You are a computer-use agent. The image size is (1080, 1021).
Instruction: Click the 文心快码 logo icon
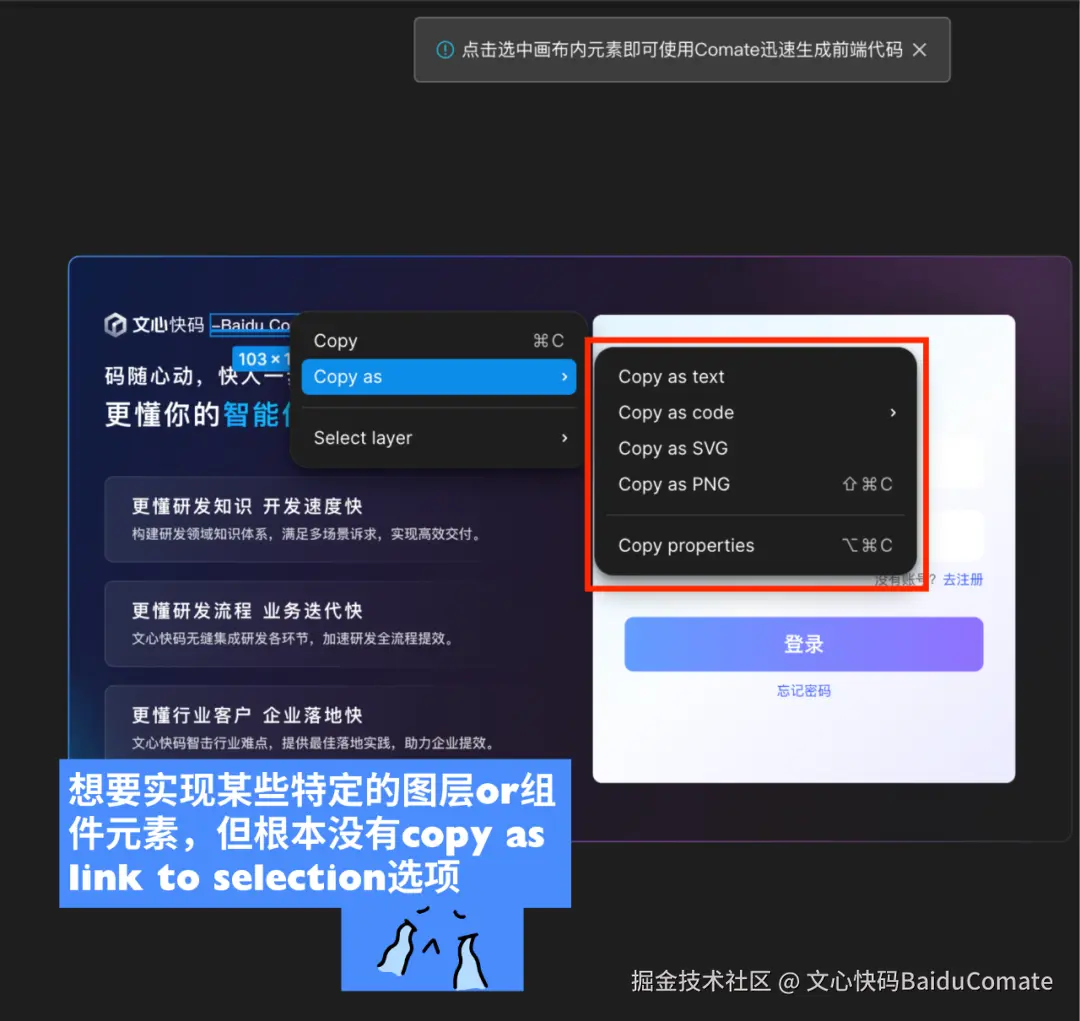(x=115, y=324)
